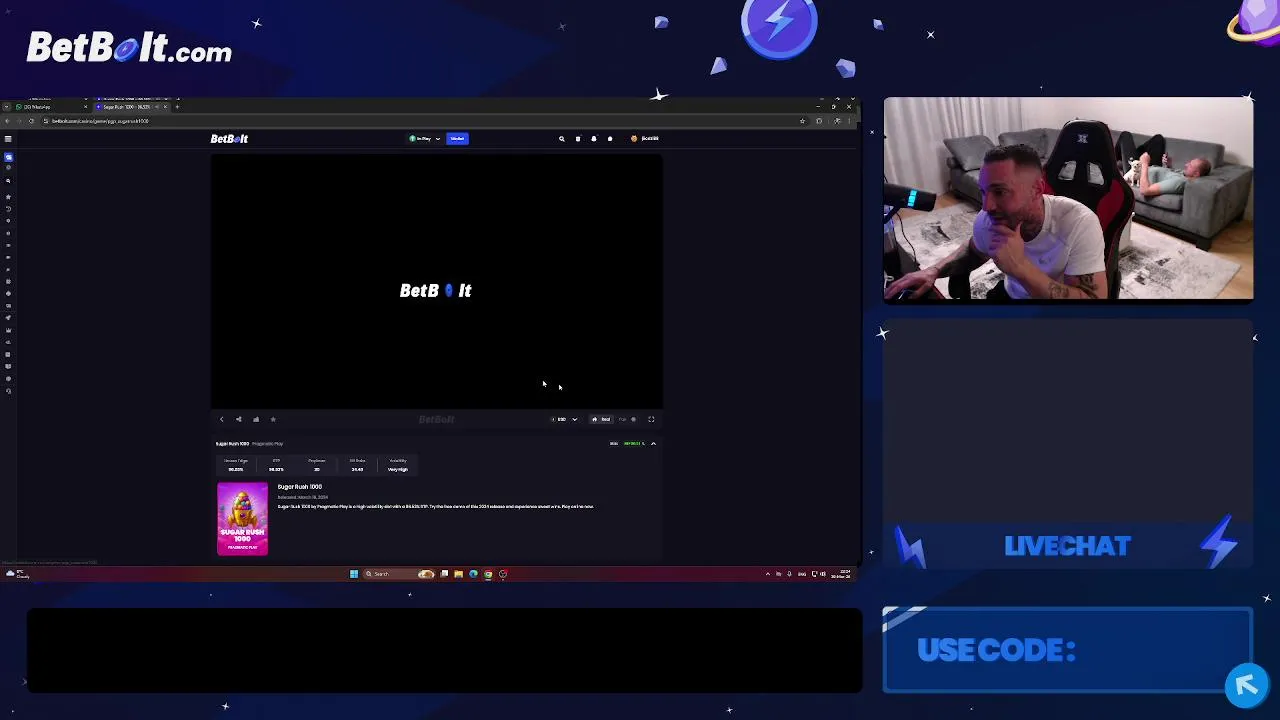Click the browser reload button
Viewport: 1280px width, 720px height.
(31, 121)
